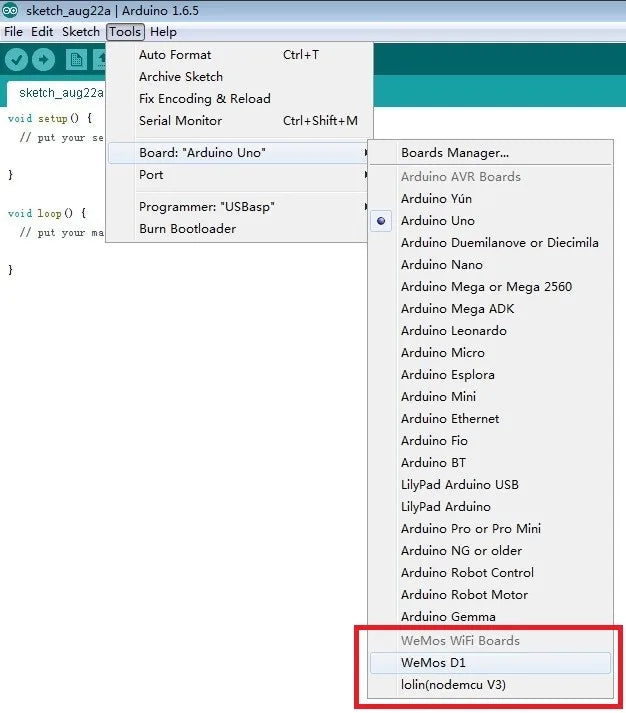The image size is (626, 713).
Task: Expand the Programmer: "USBasp" submenu
Action: (239, 207)
